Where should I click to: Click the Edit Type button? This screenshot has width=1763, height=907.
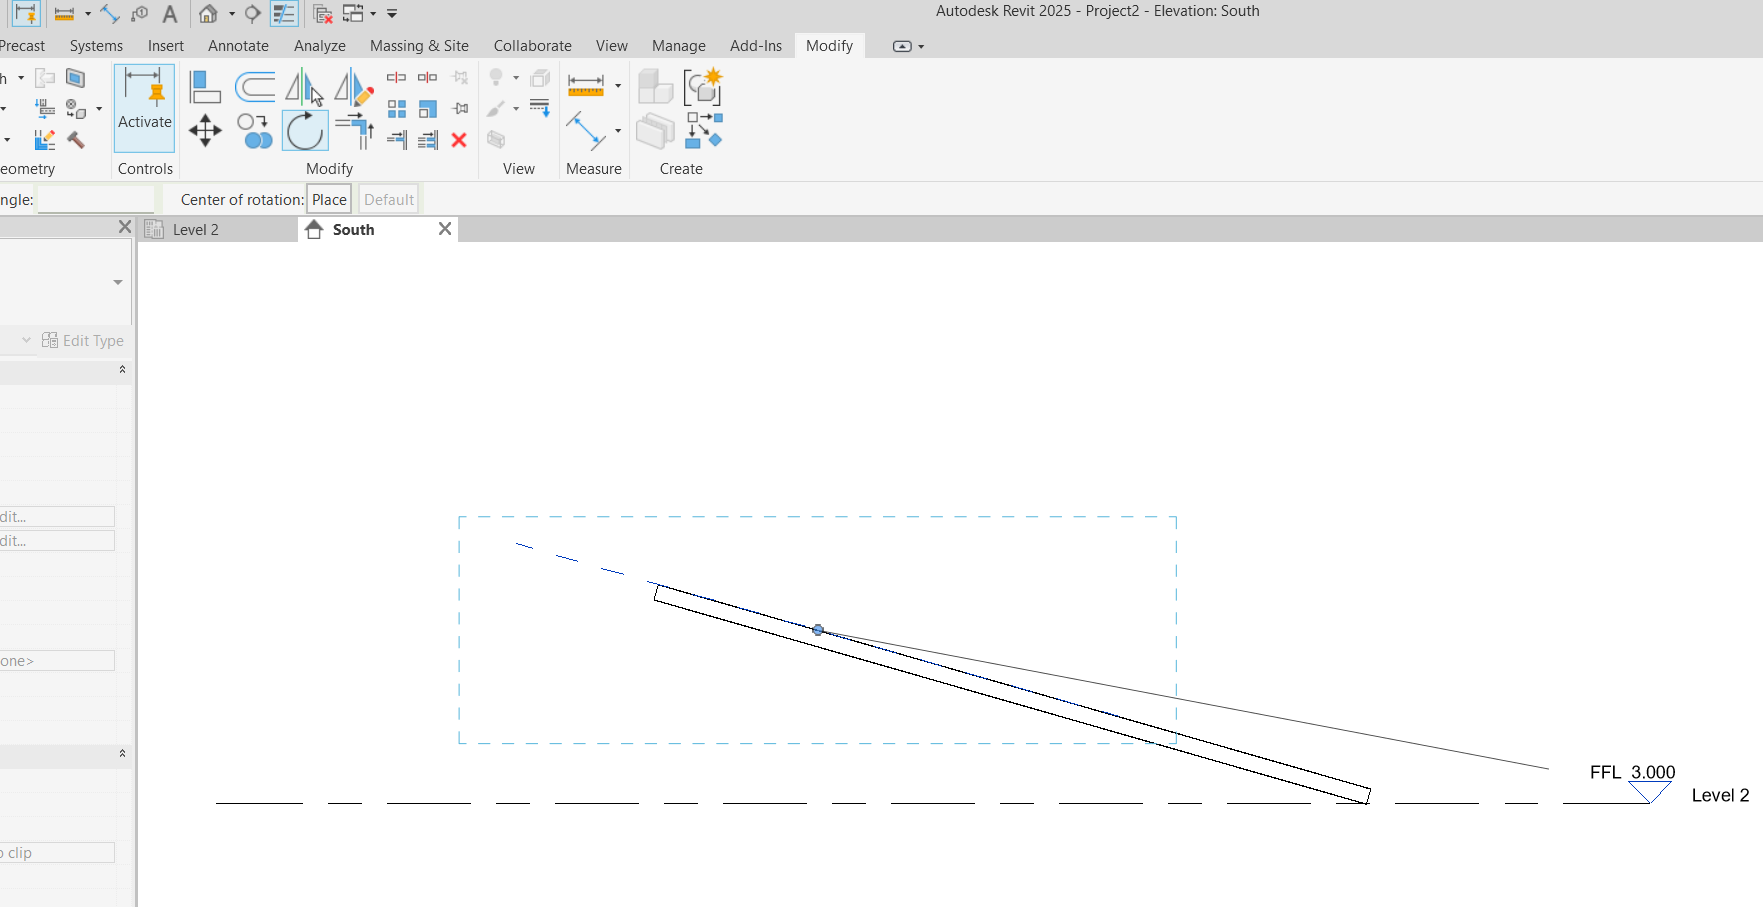[x=83, y=340]
